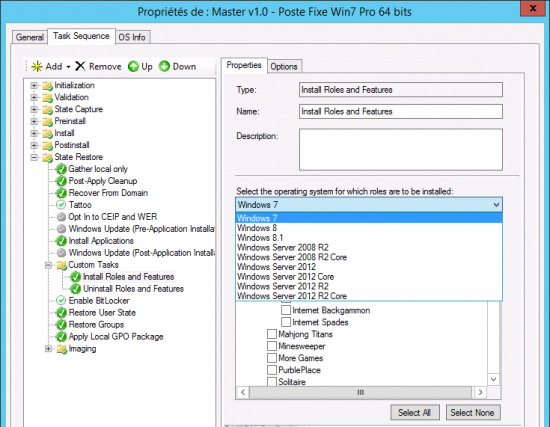Screen dimensions: 550x427
Task: Click into the Description text box
Action: (401, 149)
